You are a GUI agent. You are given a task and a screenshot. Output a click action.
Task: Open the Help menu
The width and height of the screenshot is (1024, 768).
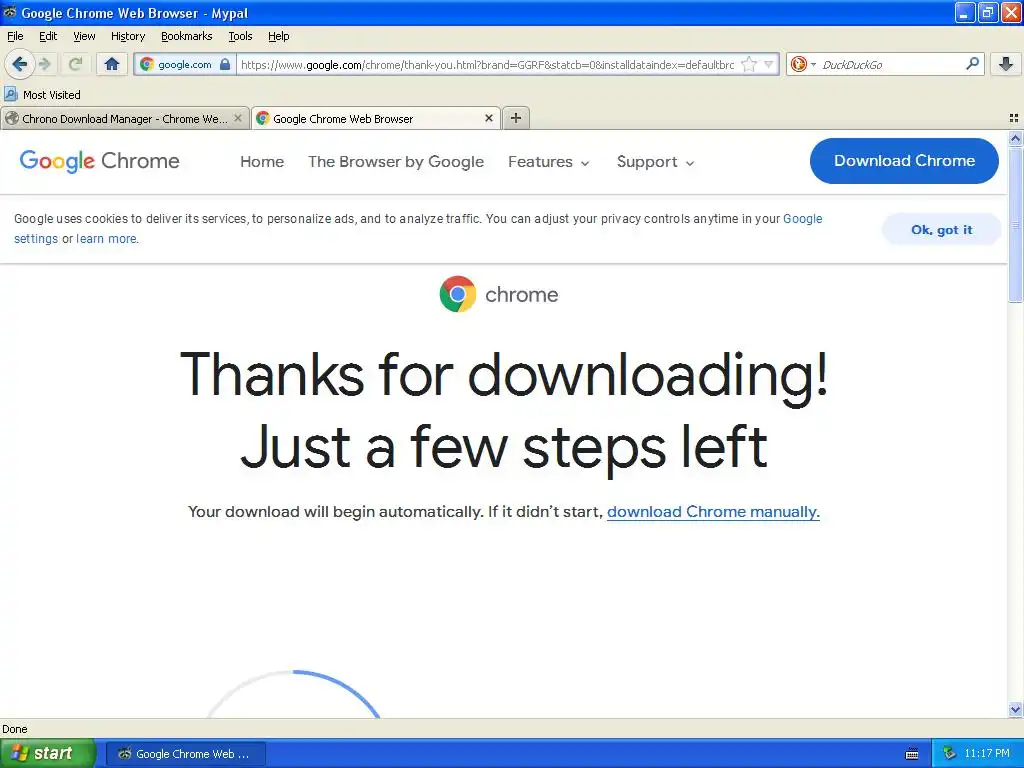(x=278, y=36)
